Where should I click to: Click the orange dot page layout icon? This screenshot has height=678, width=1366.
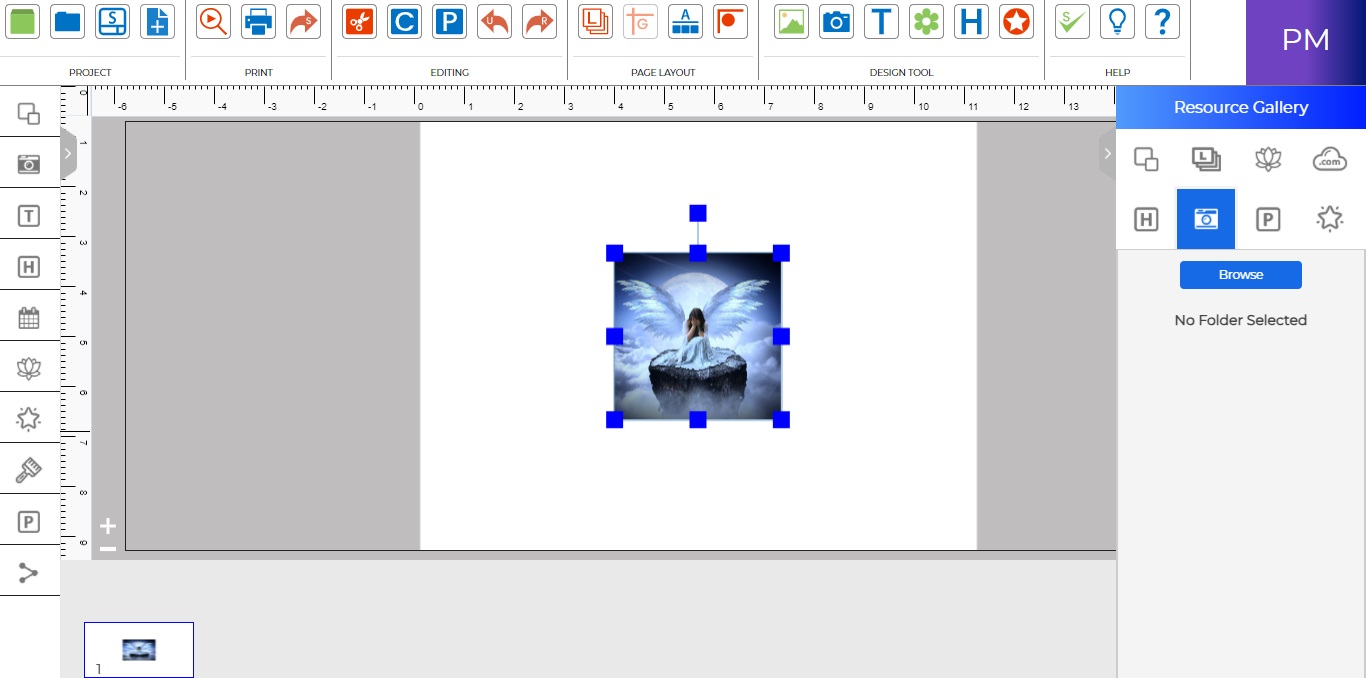coord(730,21)
